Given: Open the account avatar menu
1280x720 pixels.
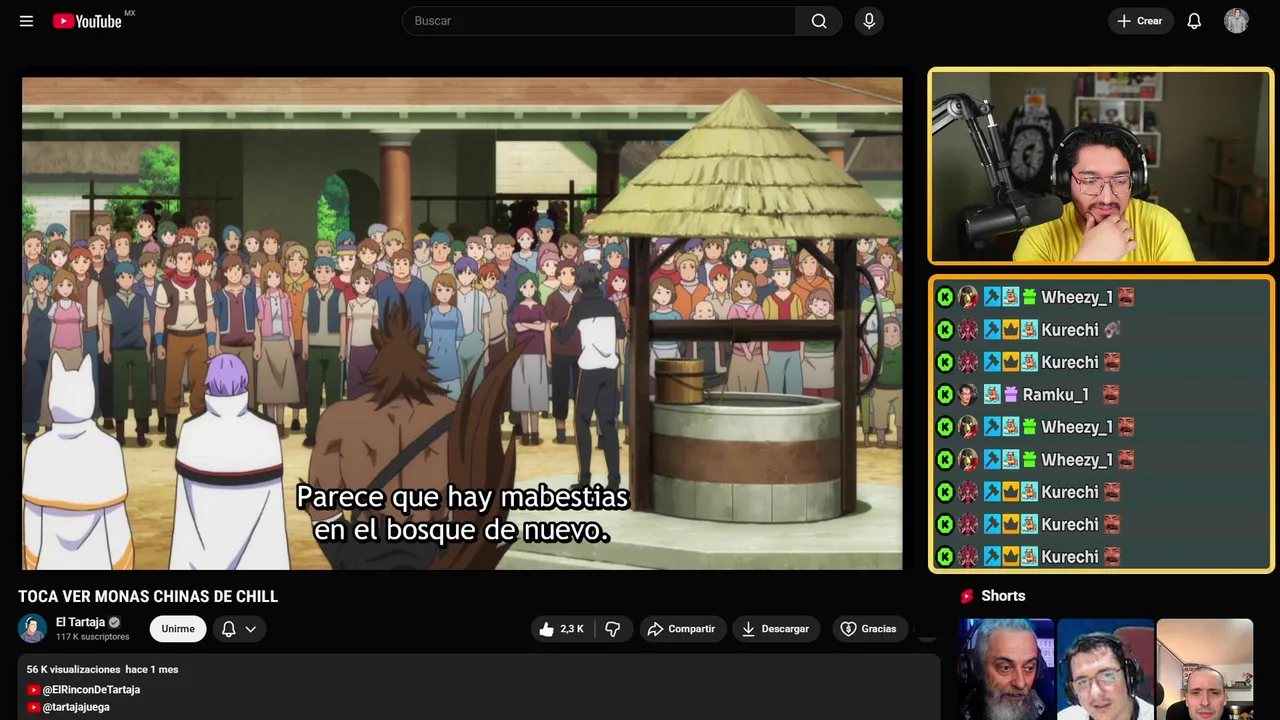Looking at the screenshot, I should pos(1236,21).
